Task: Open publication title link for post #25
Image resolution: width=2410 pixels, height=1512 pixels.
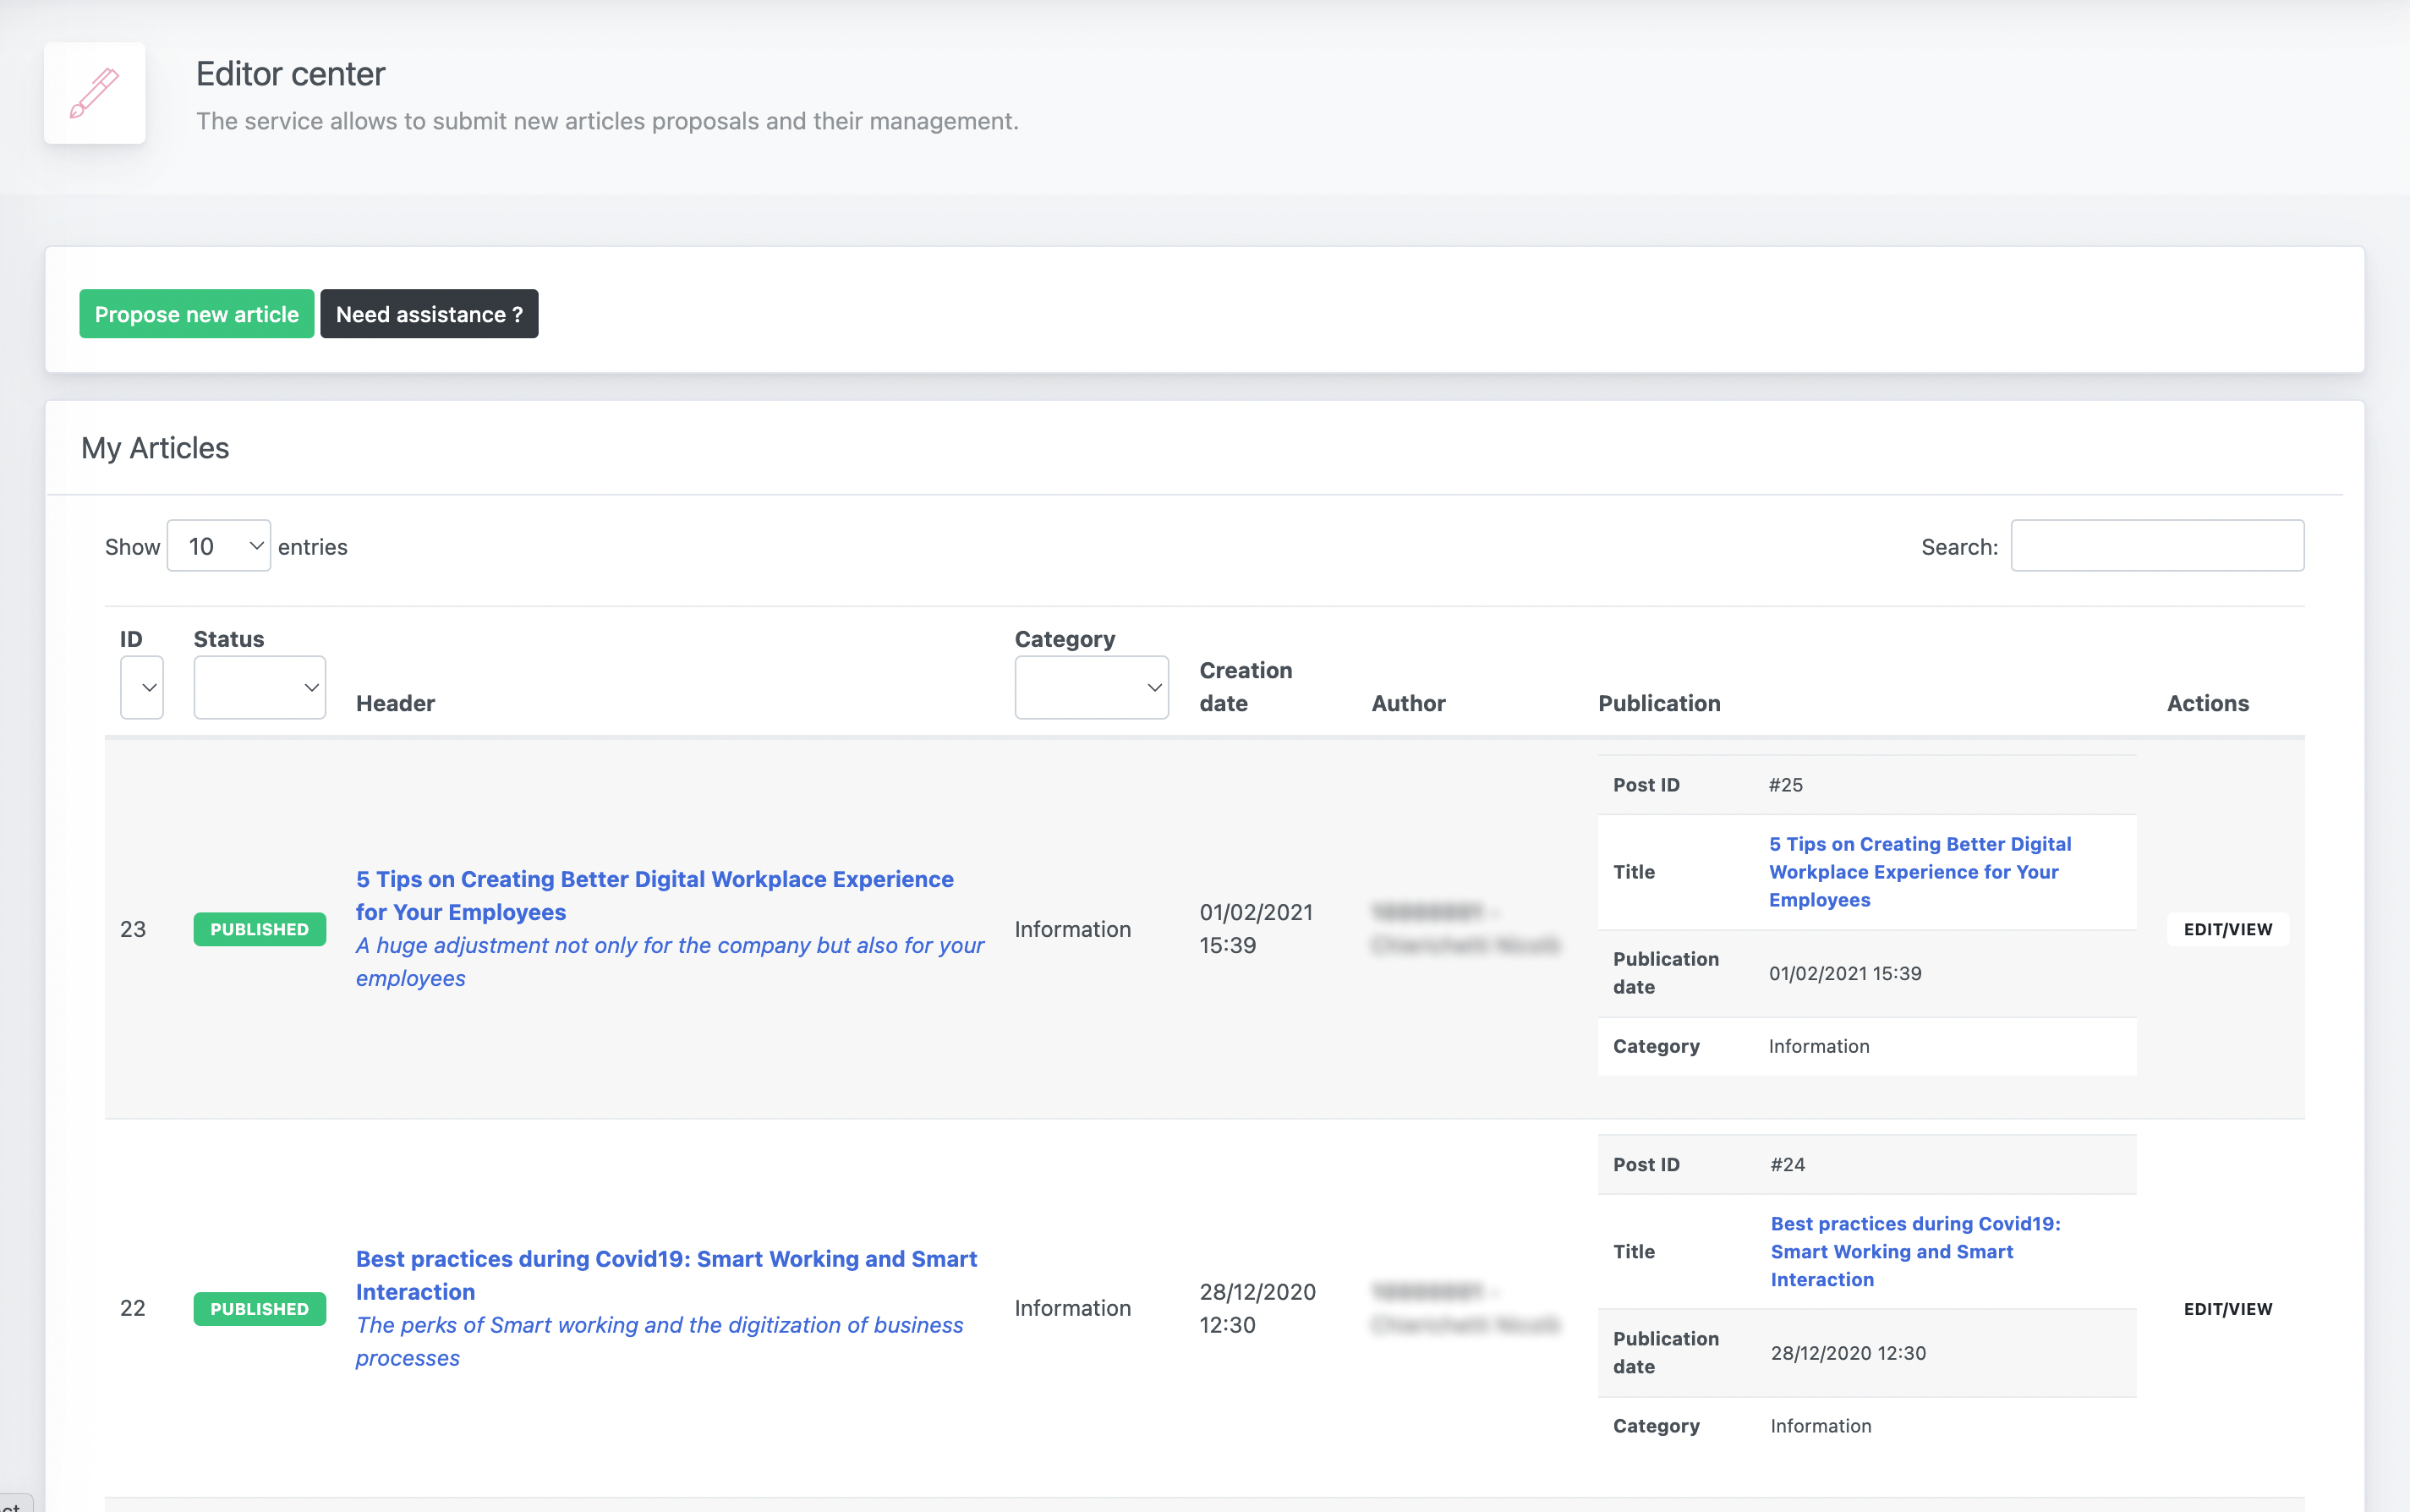Action: [x=1919, y=871]
